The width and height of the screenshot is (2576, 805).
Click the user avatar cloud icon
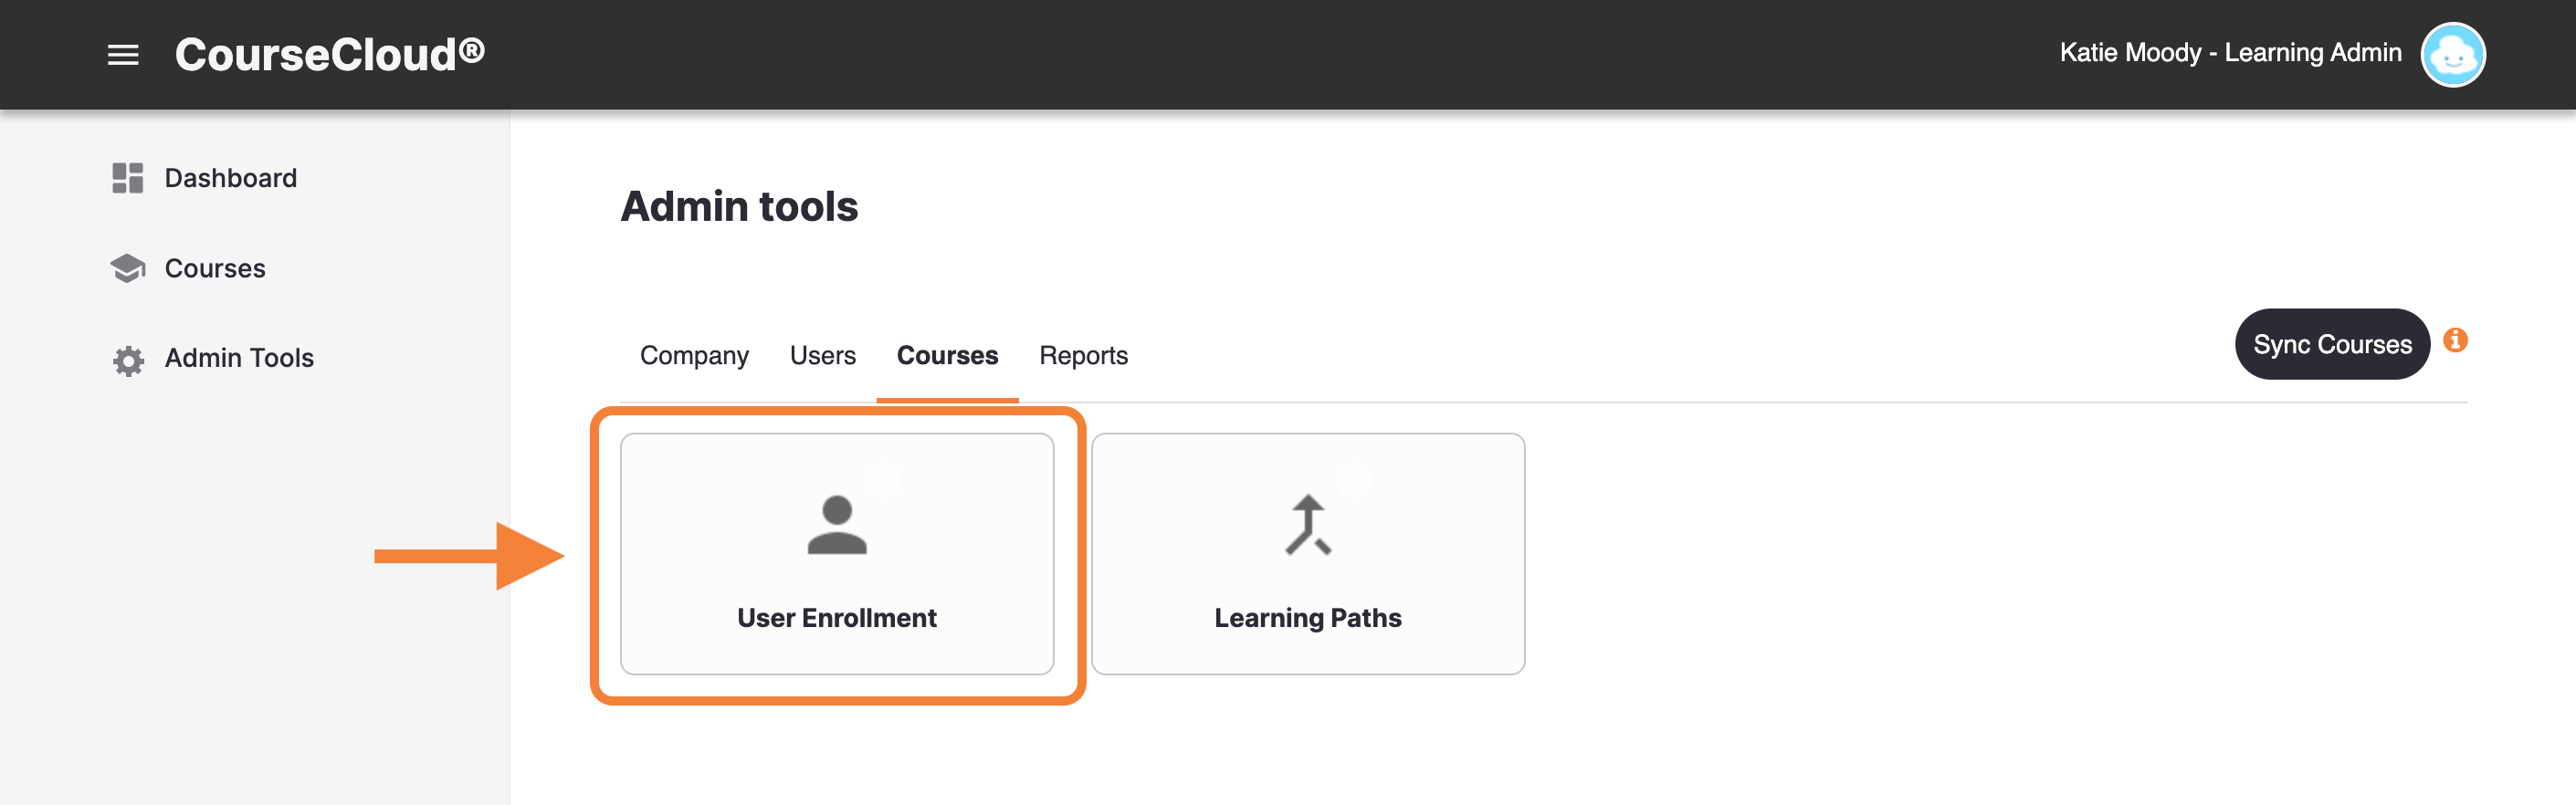coord(2452,55)
